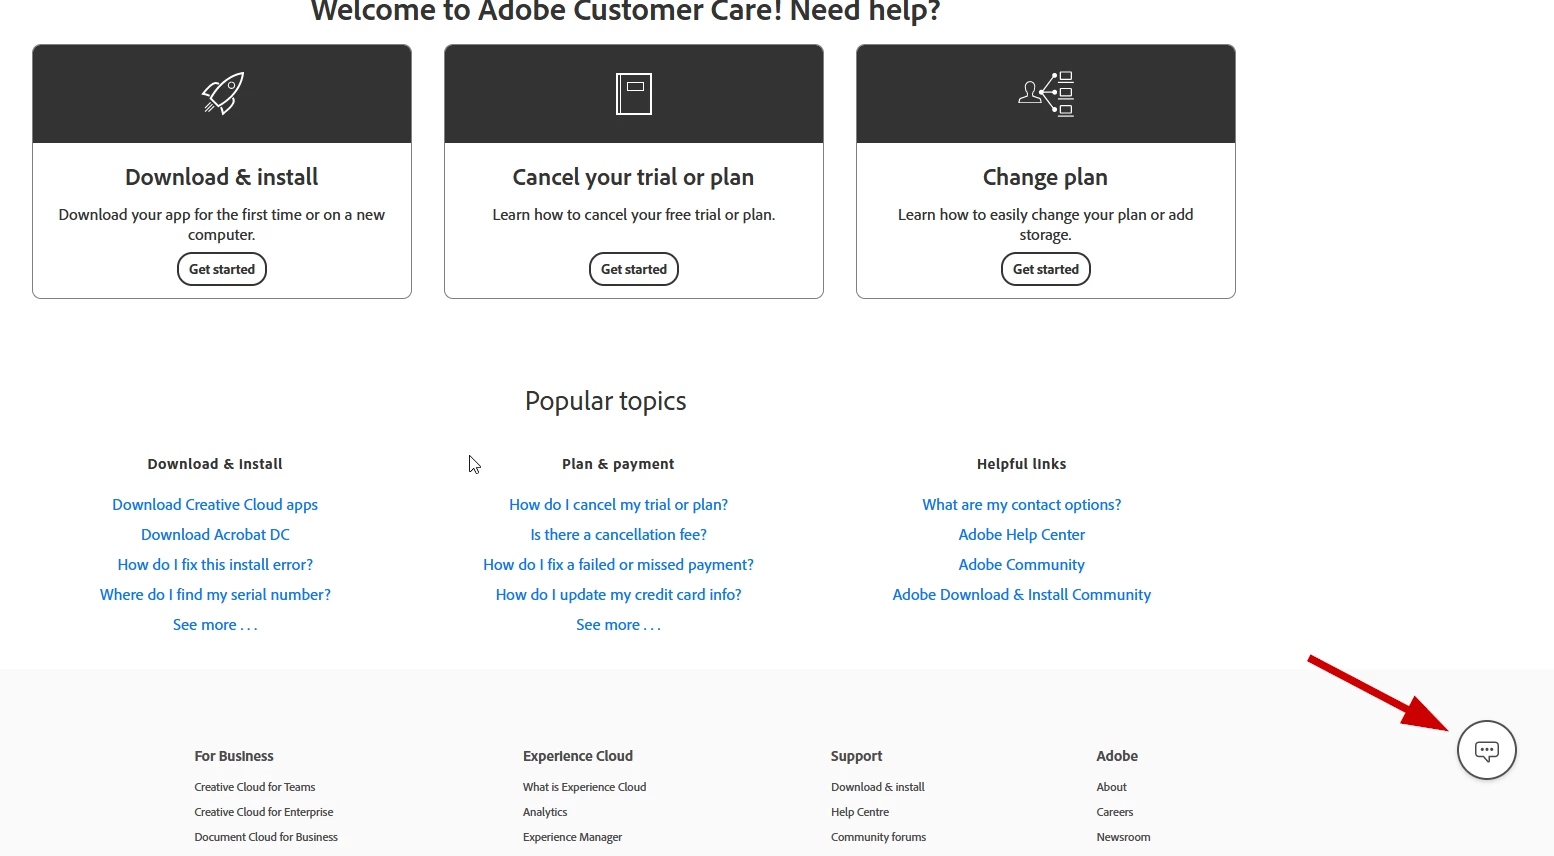Open Newsroom footer link
Viewport: 1554px width, 856px height.
1123,837
